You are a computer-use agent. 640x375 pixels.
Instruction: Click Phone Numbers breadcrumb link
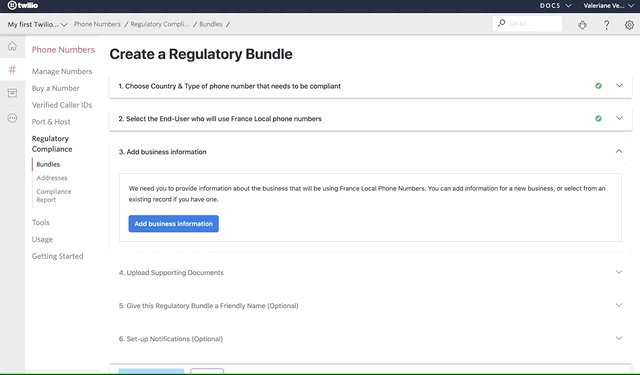click(97, 24)
